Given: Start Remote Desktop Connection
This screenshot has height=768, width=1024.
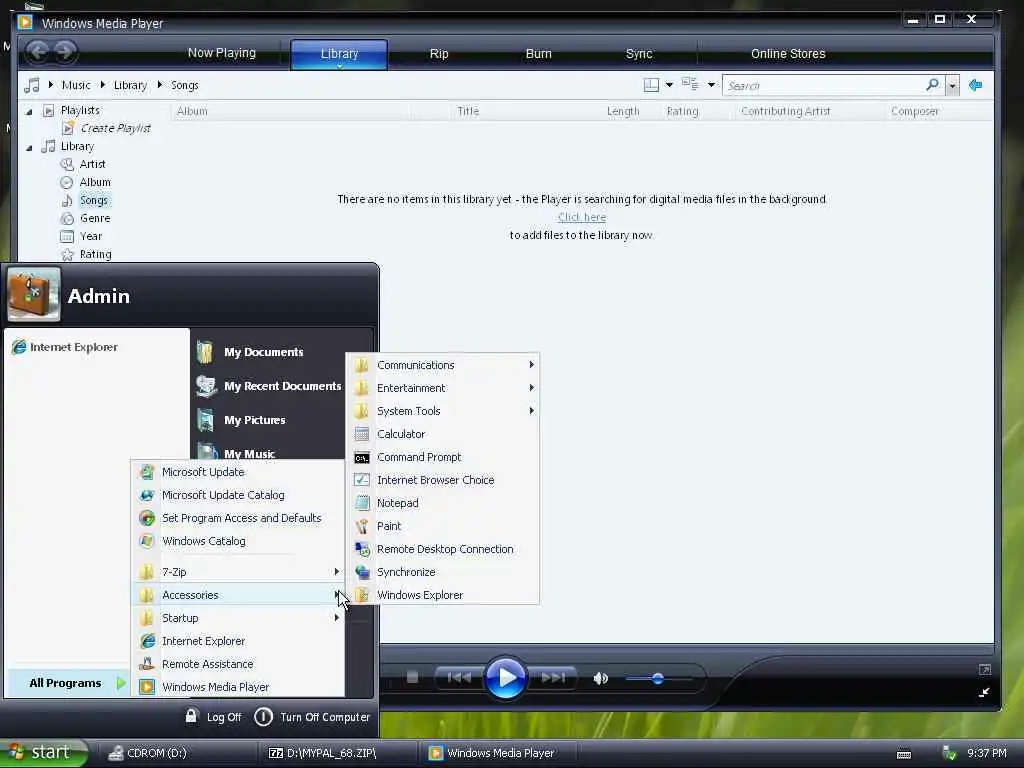Looking at the screenshot, I should (x=443, y=549).
